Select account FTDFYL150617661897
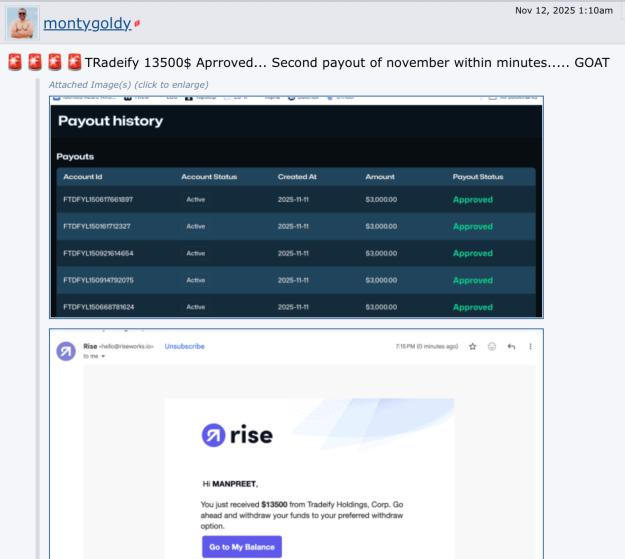Screen dimensions: 625x559 (98, 199)
